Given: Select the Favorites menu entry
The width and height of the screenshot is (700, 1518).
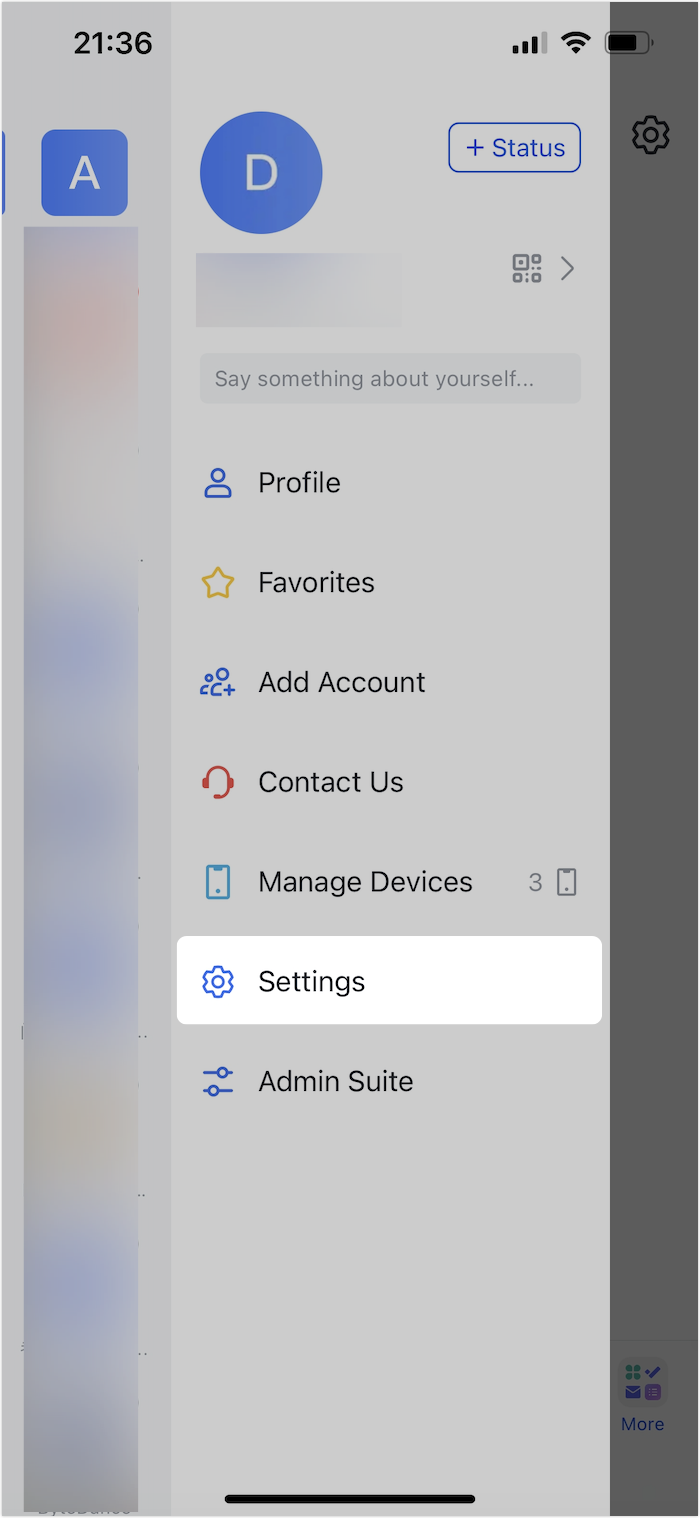Looking at the screenshot, I should pos(389,582).
